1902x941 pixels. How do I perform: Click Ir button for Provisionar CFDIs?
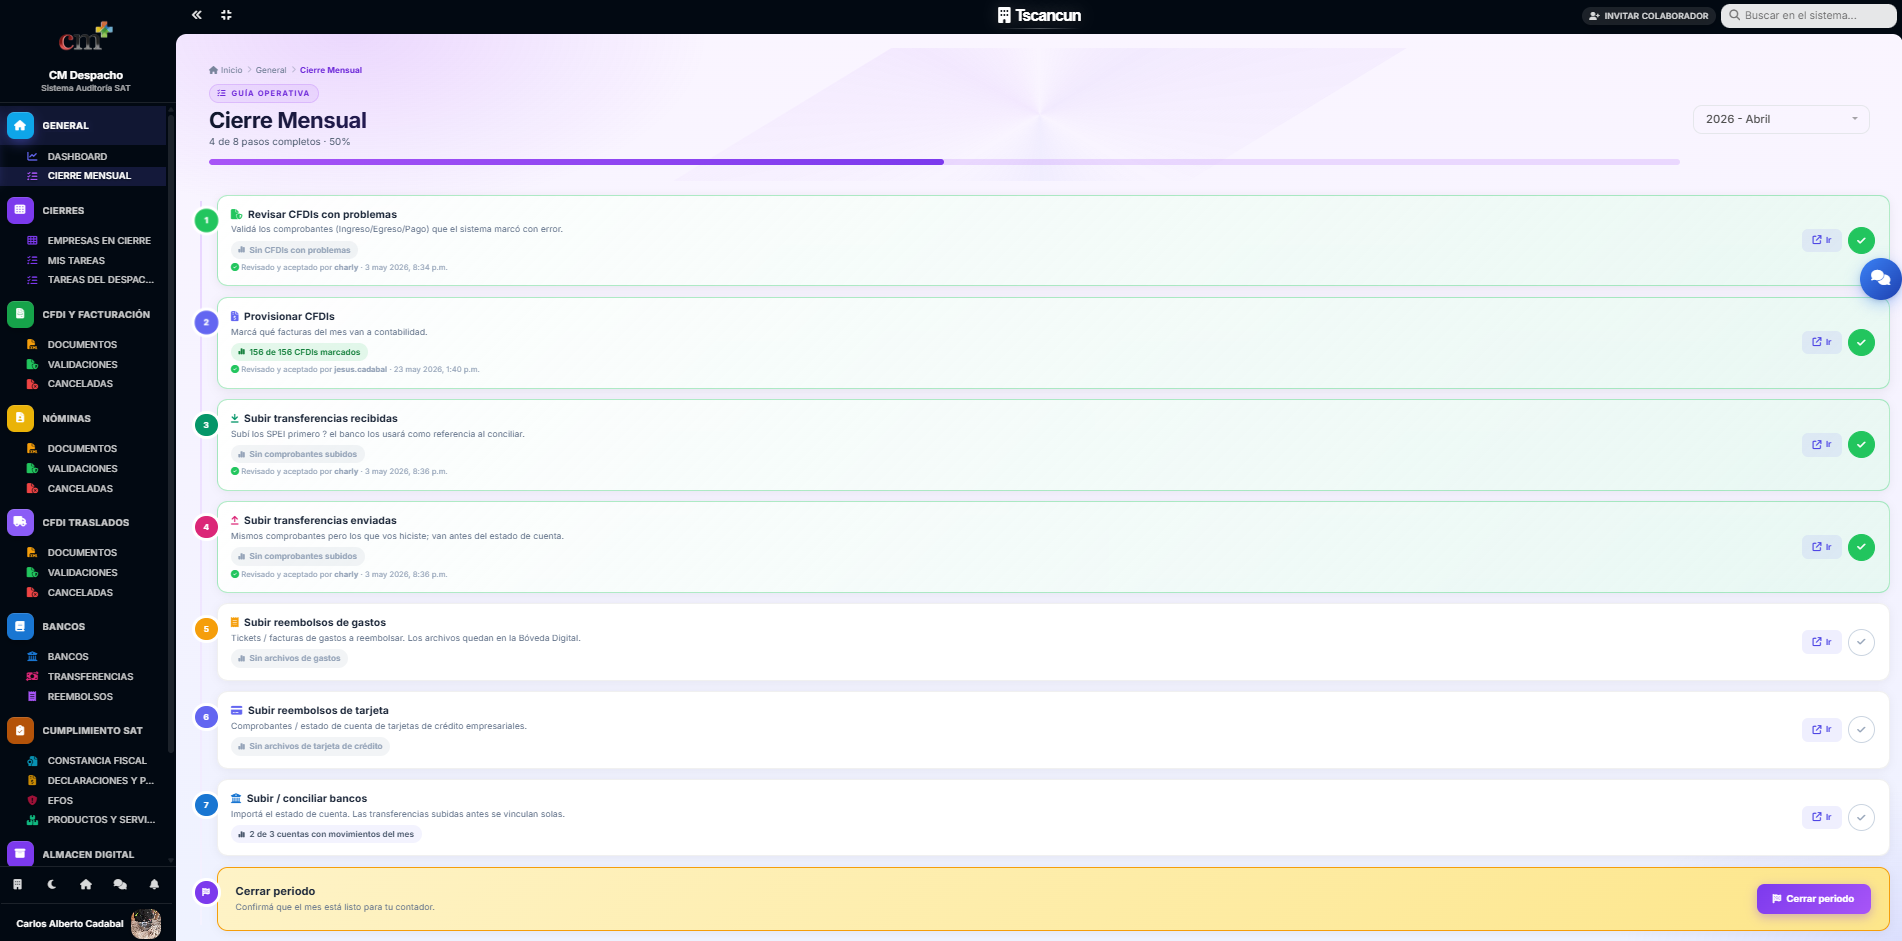coord(1821,342)
